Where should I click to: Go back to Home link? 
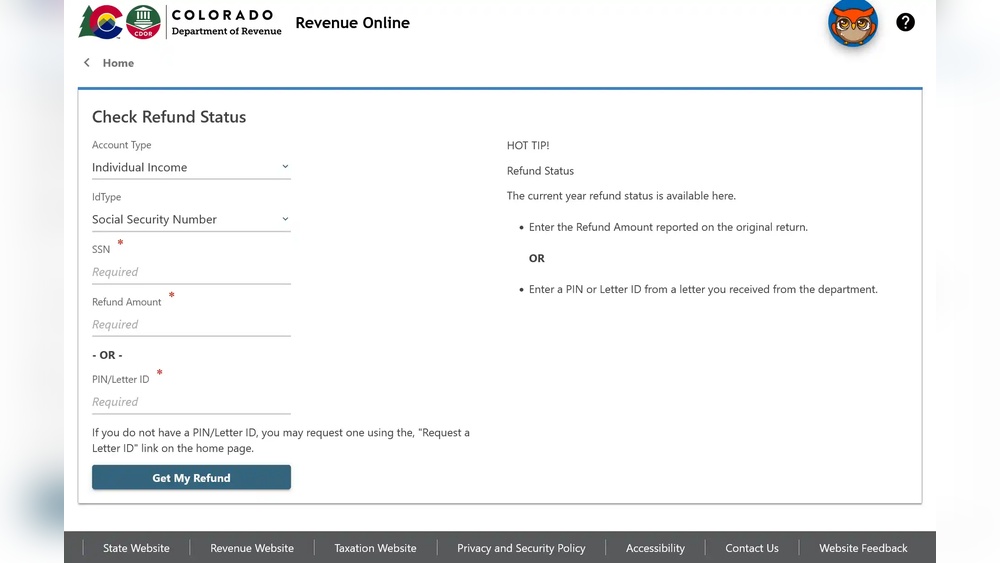[118, 63]
